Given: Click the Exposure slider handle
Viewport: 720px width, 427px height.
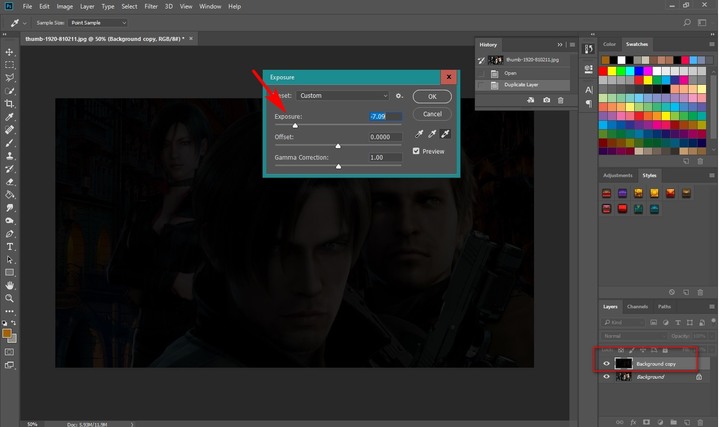Looking at the screenshot, I should (x=295, y=125).
